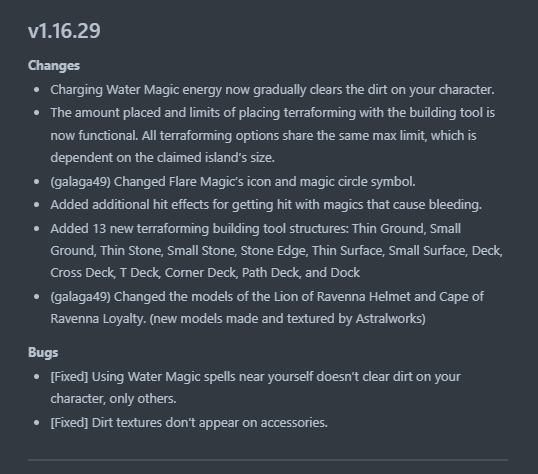Select the Bugs section heading

(43, 352)
